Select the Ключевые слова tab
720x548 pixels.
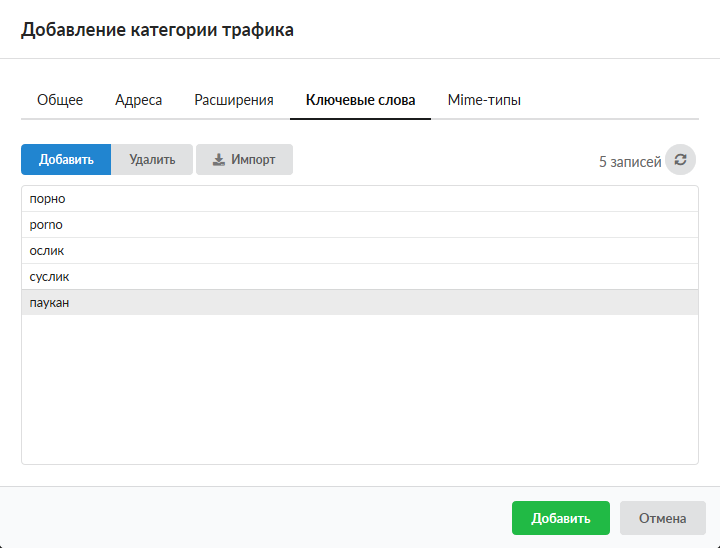click(360, 100)
